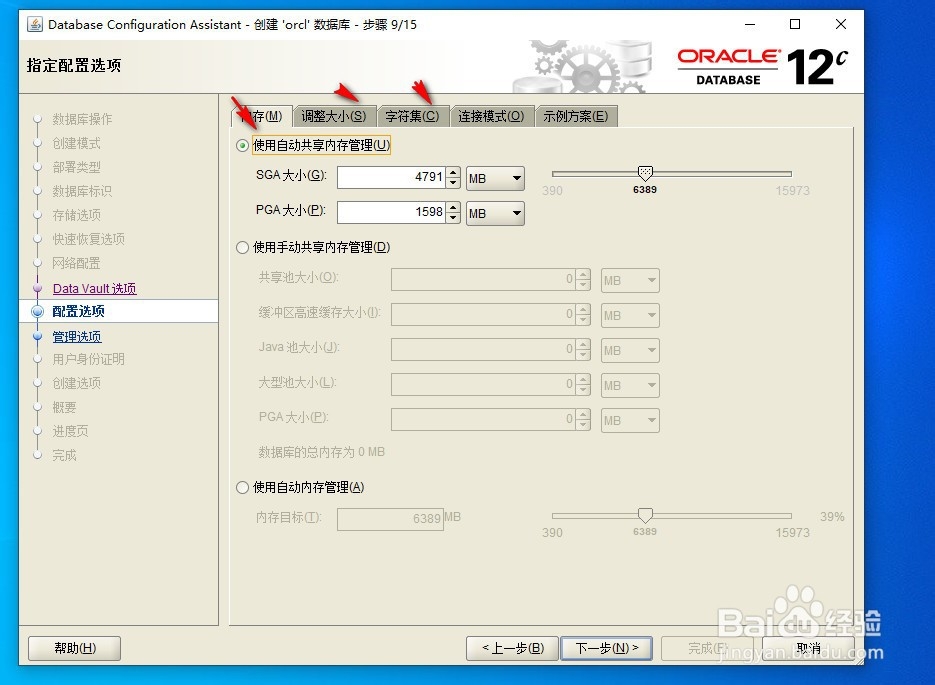935x685 pixels.
Task: Click the 上一步(B) button
Action: [511, 648]
